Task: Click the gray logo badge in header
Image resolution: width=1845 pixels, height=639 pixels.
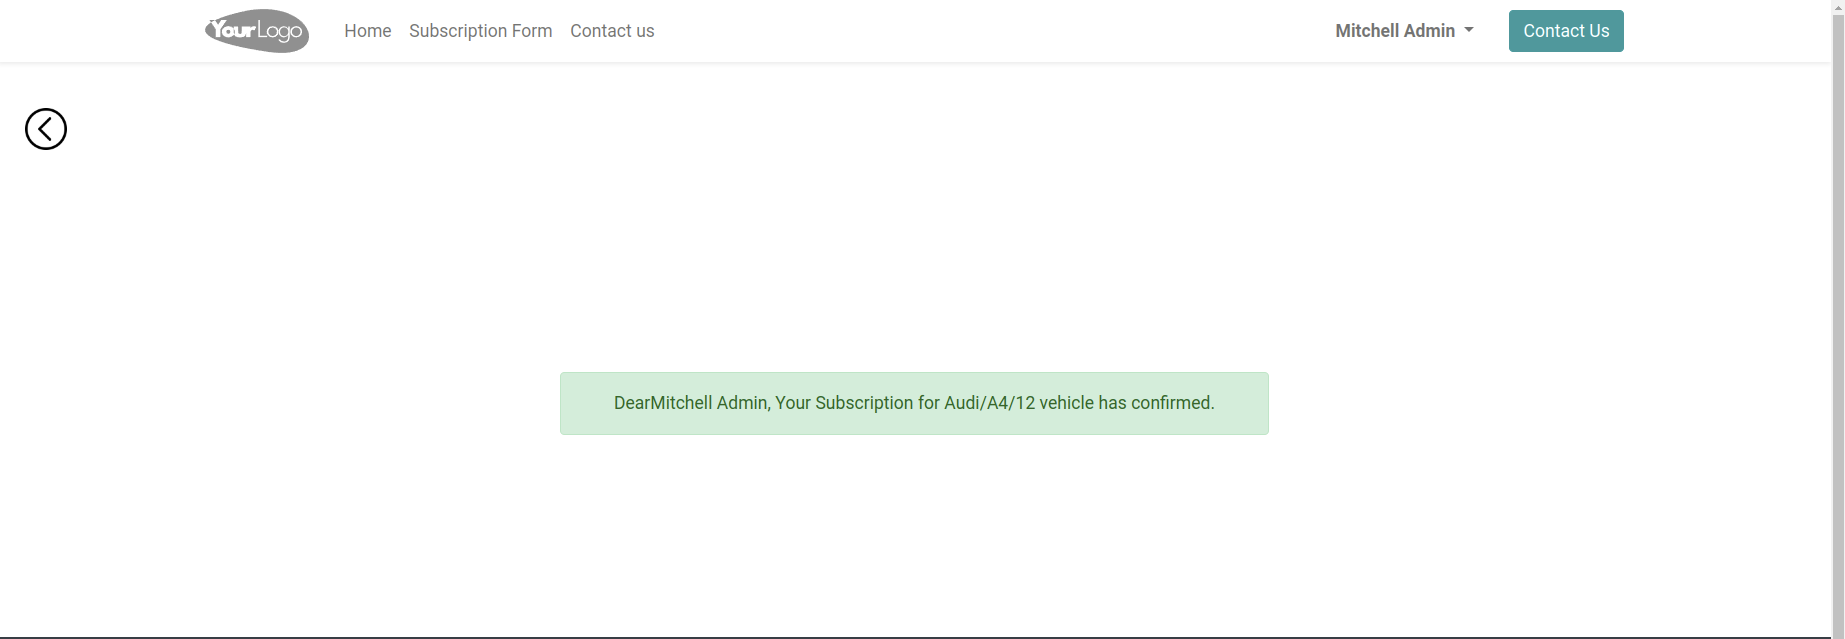Action: (x=257, y=31)
